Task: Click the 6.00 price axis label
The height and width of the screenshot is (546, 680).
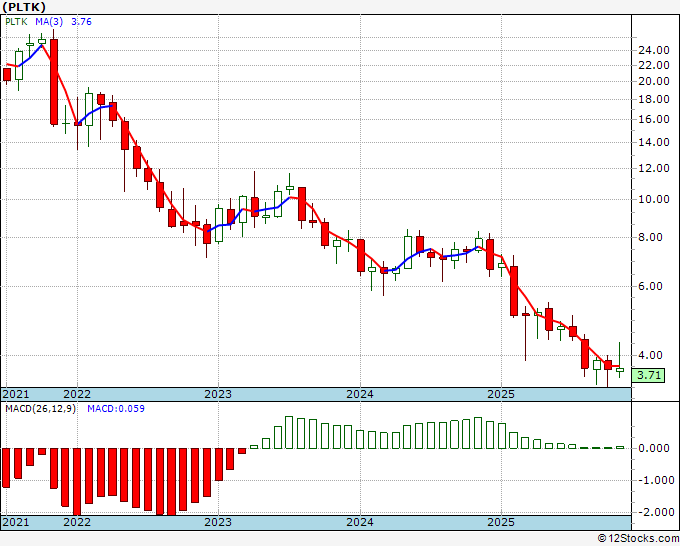Action: pyautogui.click(x=653, y=286)
